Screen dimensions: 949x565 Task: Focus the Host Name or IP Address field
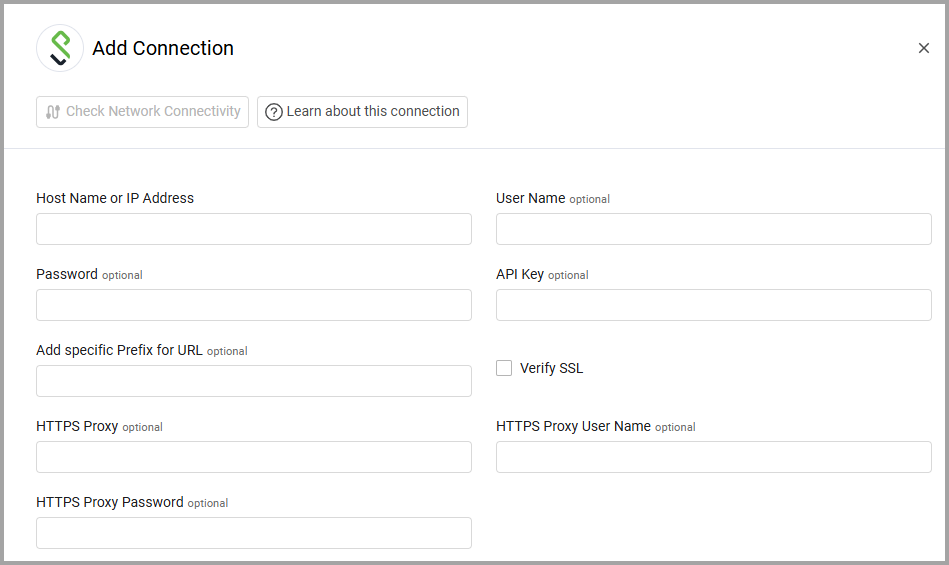(x=254, y=229)
